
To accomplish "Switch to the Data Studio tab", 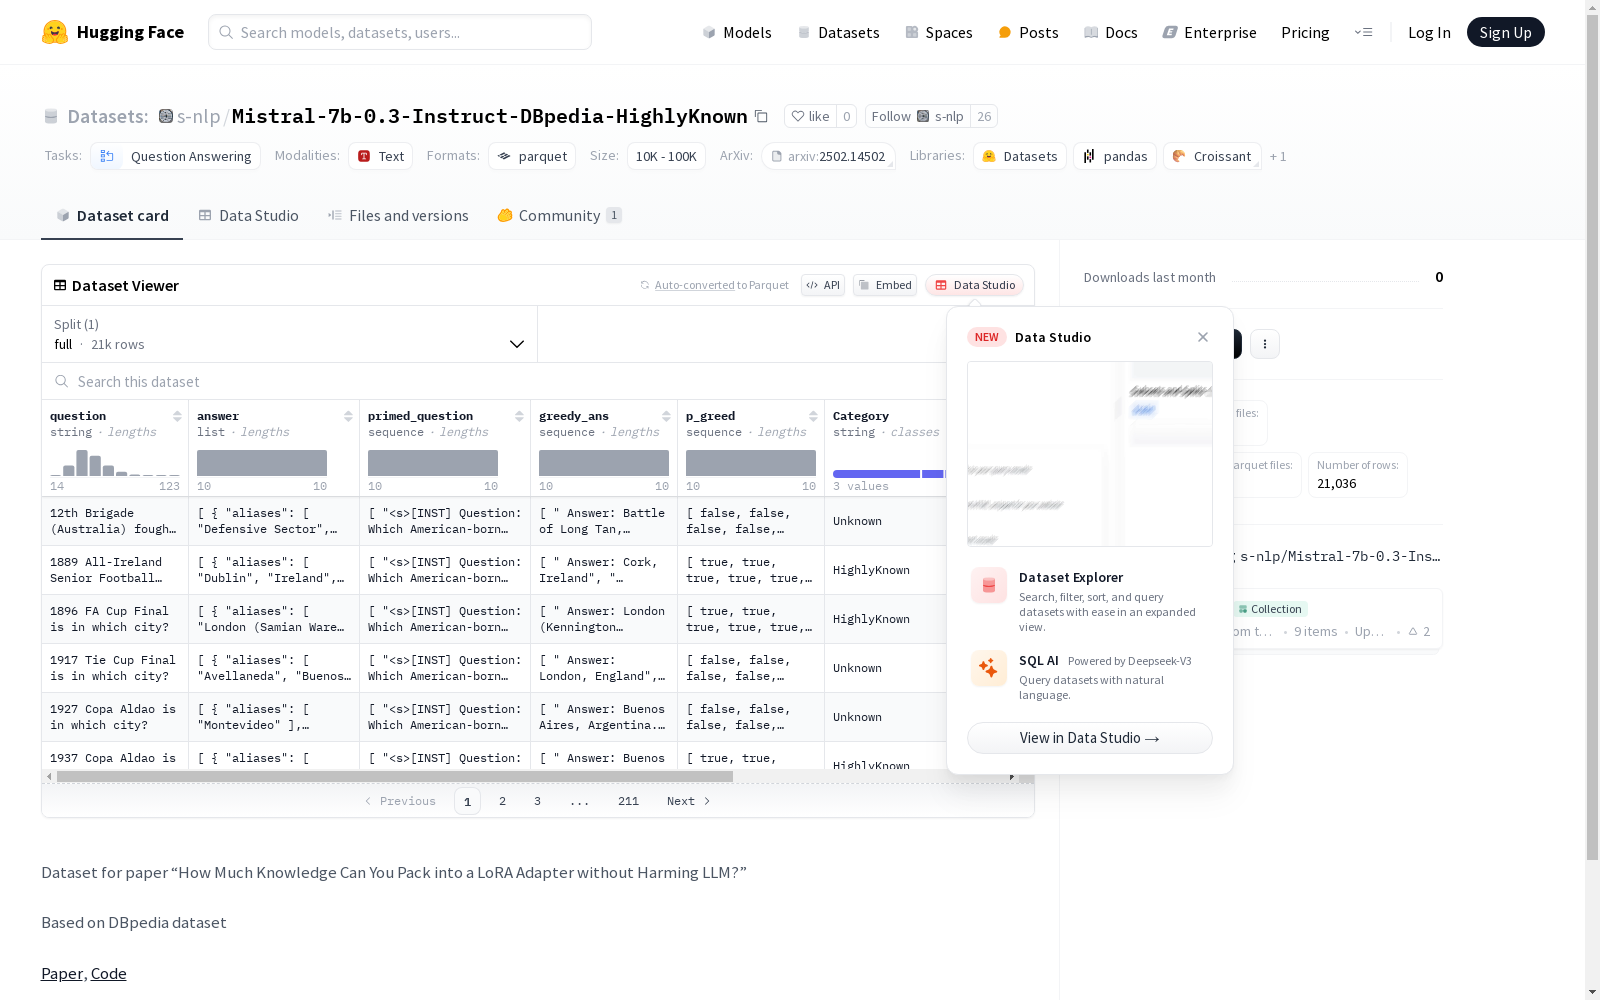I will pos(249,216).
